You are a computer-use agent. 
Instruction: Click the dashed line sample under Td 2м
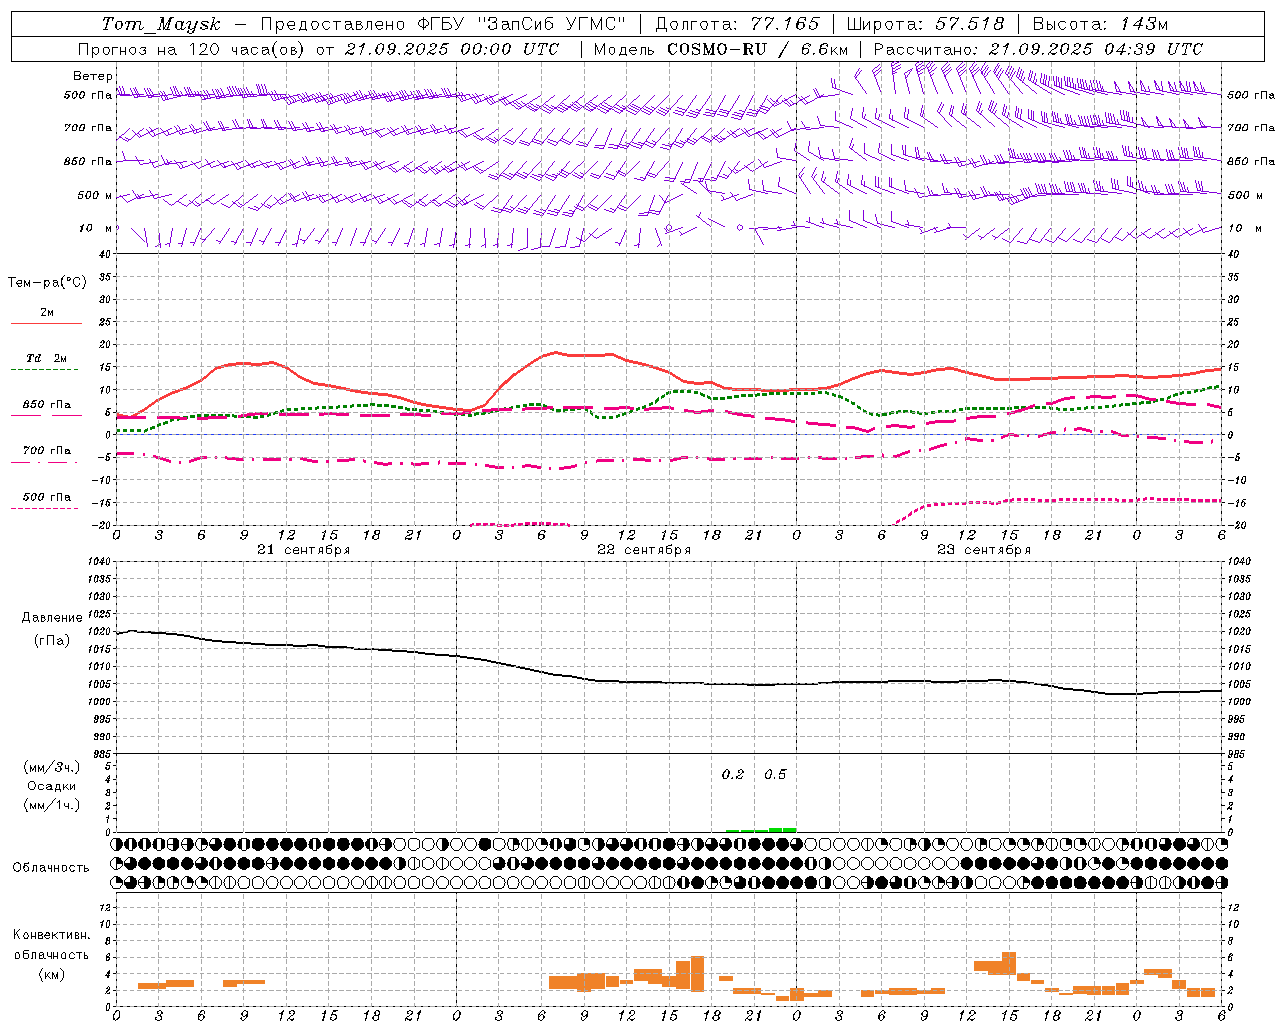point(45,370)
